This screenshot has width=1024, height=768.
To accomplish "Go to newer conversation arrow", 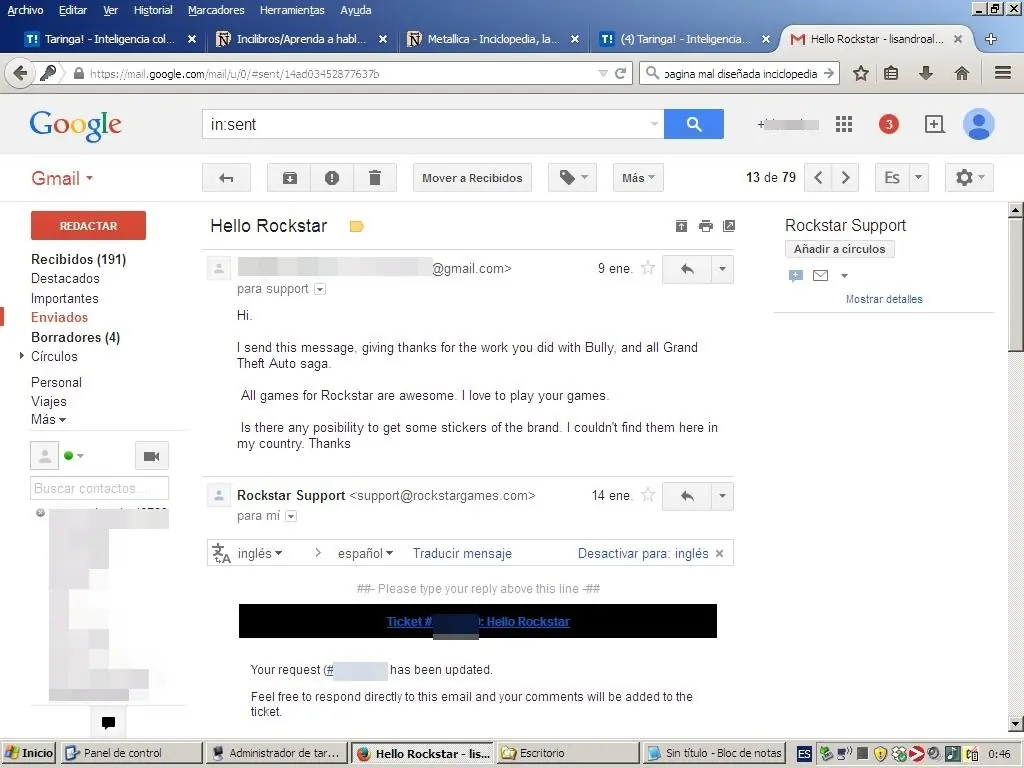I will [818, 178].
